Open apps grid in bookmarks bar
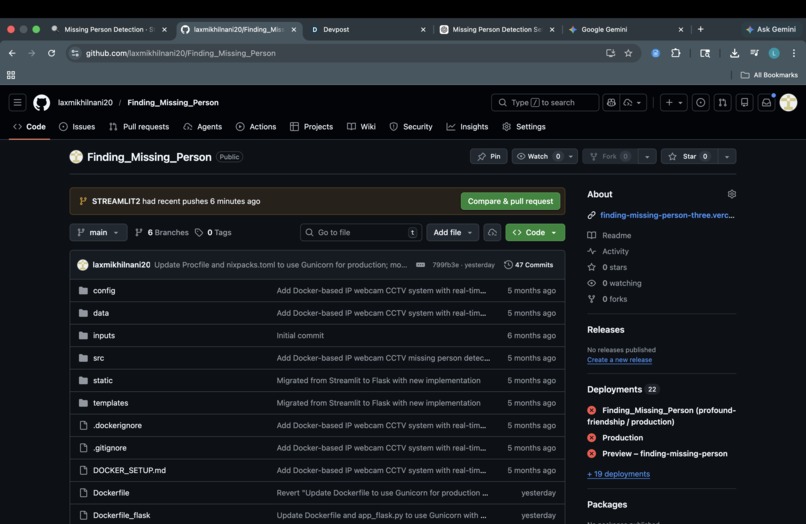806x524 pixels. (x=11, y=75)
